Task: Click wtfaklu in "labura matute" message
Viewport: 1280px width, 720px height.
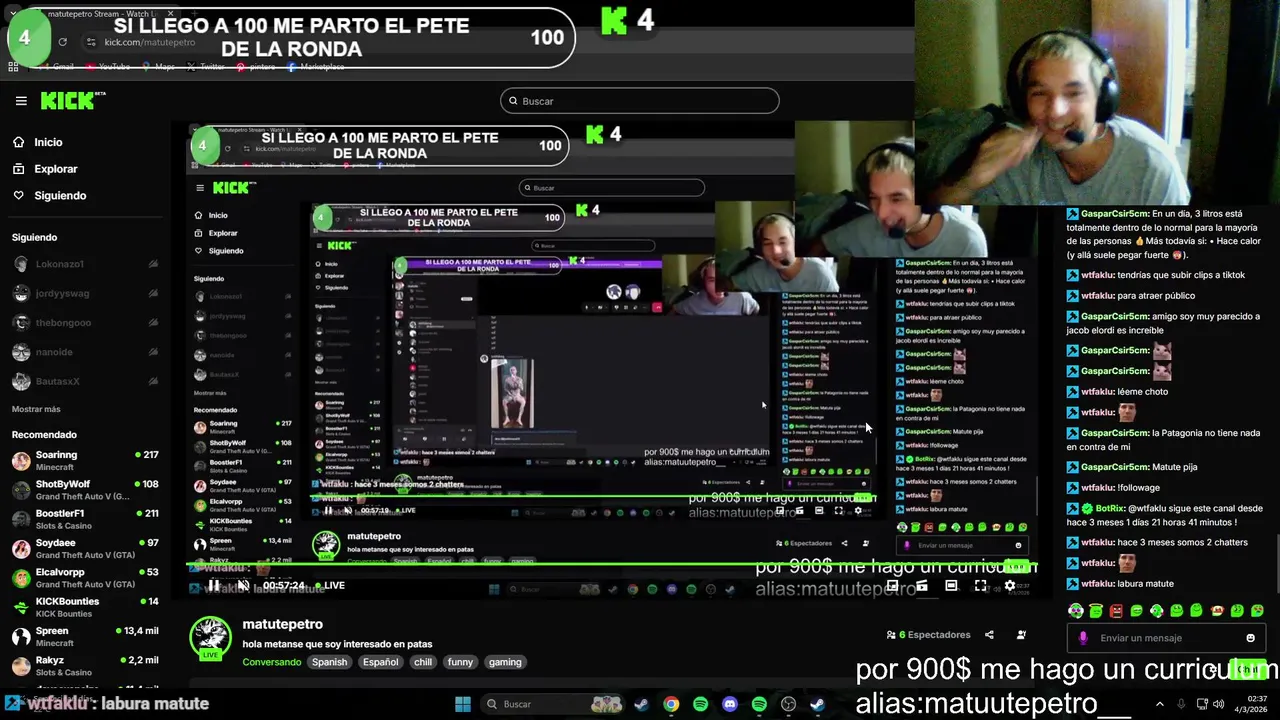Action: (1097, 584)
